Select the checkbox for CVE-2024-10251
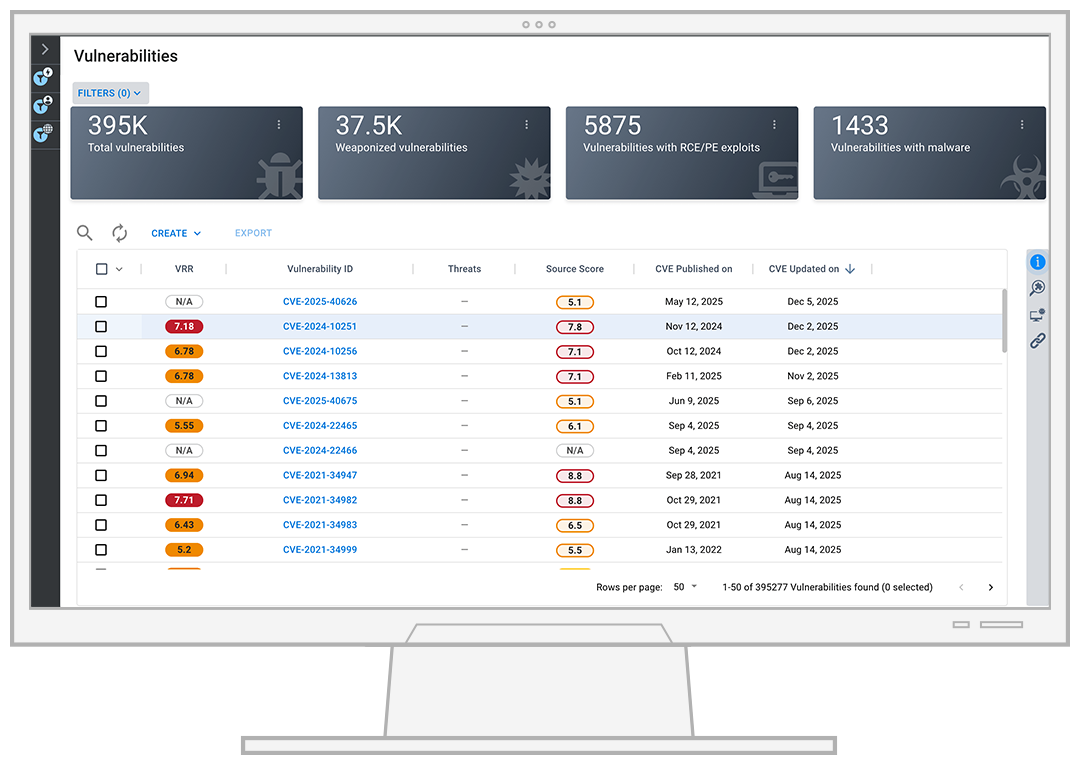The height and width of the screenshot is (765, 1080). pyautogui.click(x=100, y=326)
